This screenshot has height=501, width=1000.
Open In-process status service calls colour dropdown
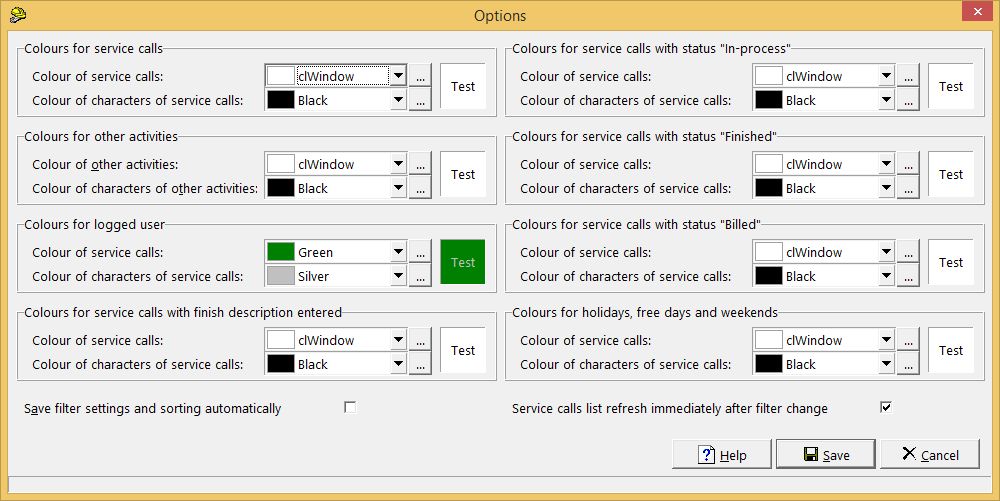pos(886,77)
